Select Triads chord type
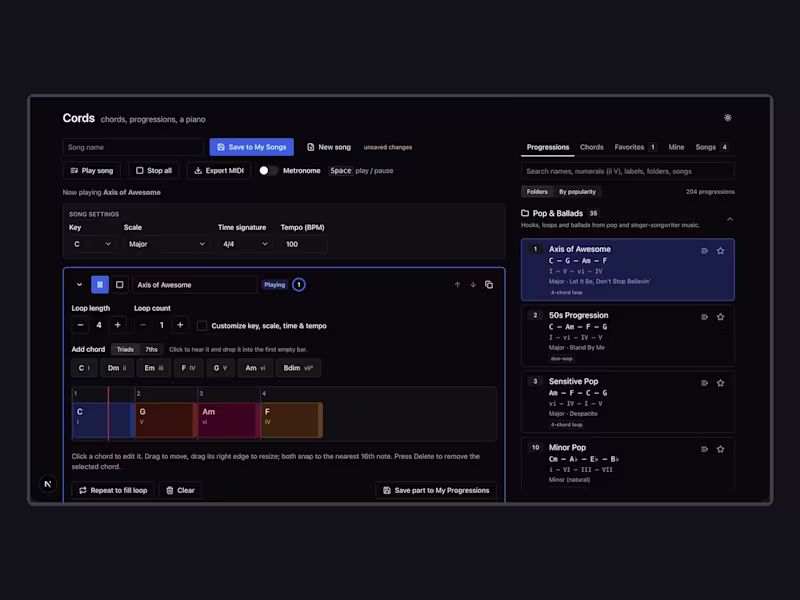This screenshot has width=800, height=600. coord(125,349)
